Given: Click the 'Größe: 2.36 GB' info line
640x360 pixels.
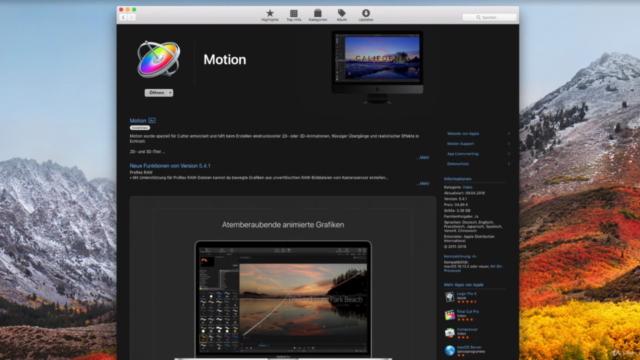Looking at the screenshot, I should [457, 211].
